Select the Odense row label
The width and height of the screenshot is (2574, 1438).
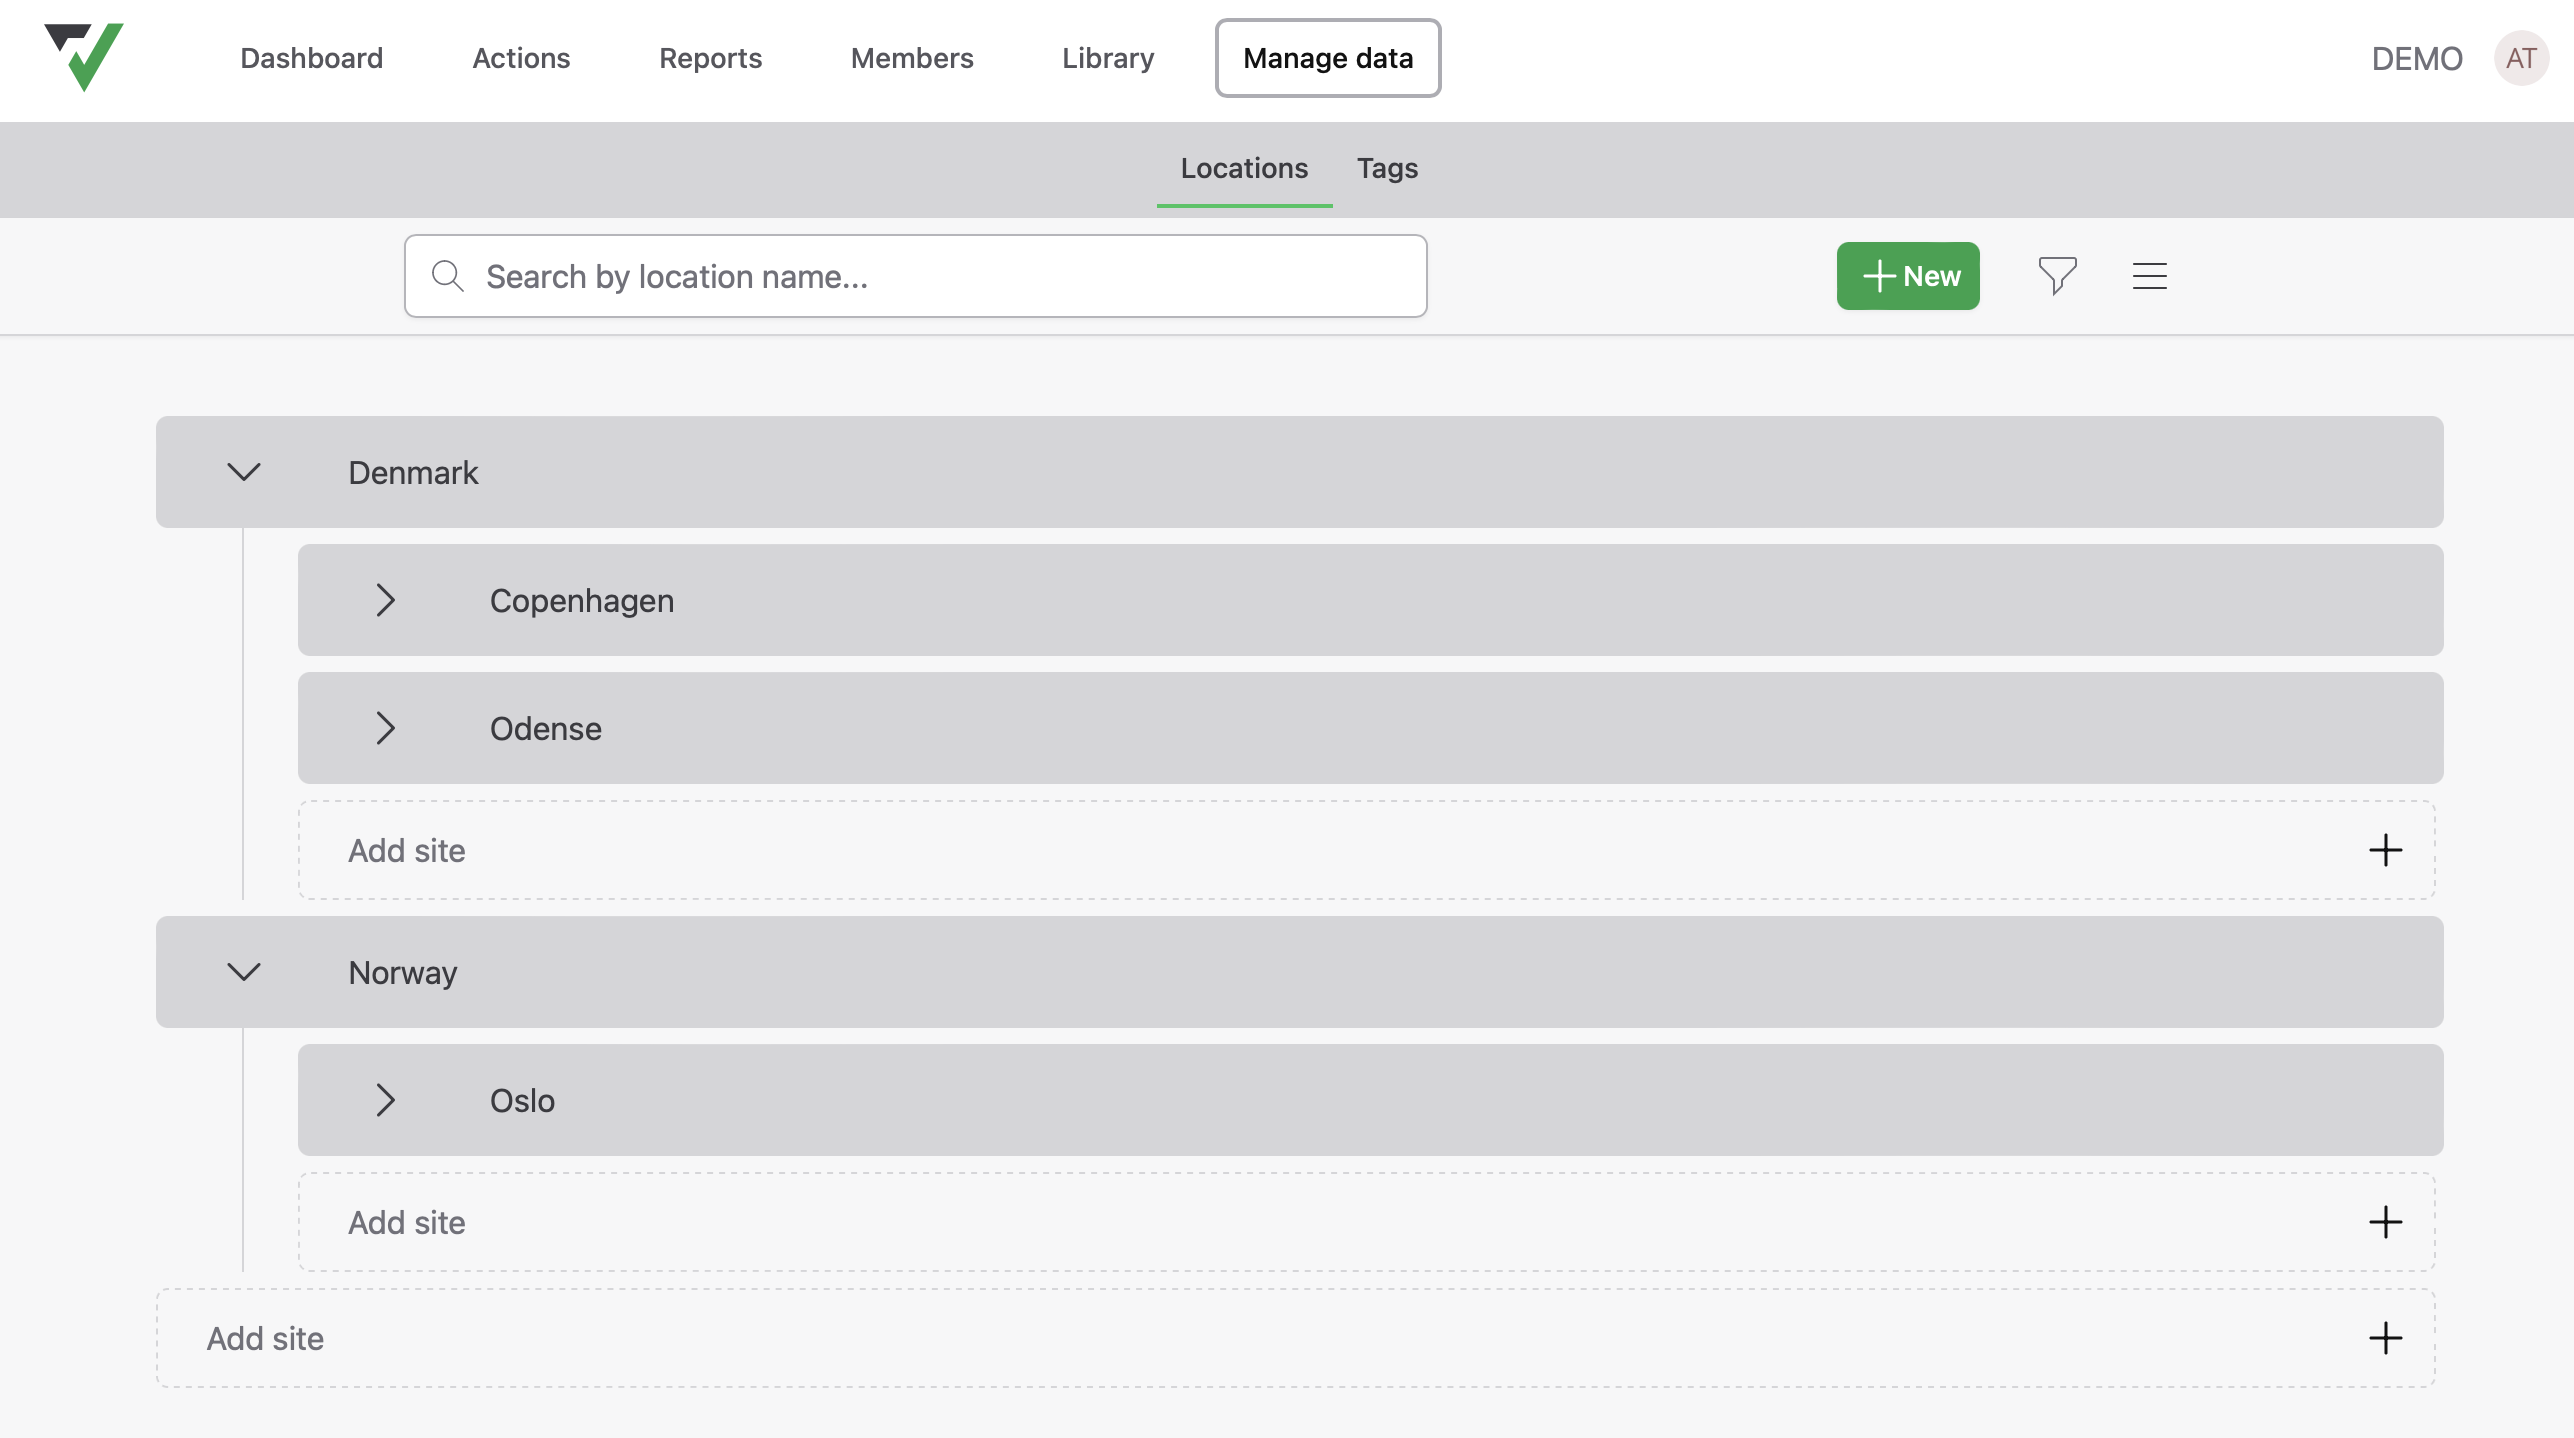pos(546,728)
